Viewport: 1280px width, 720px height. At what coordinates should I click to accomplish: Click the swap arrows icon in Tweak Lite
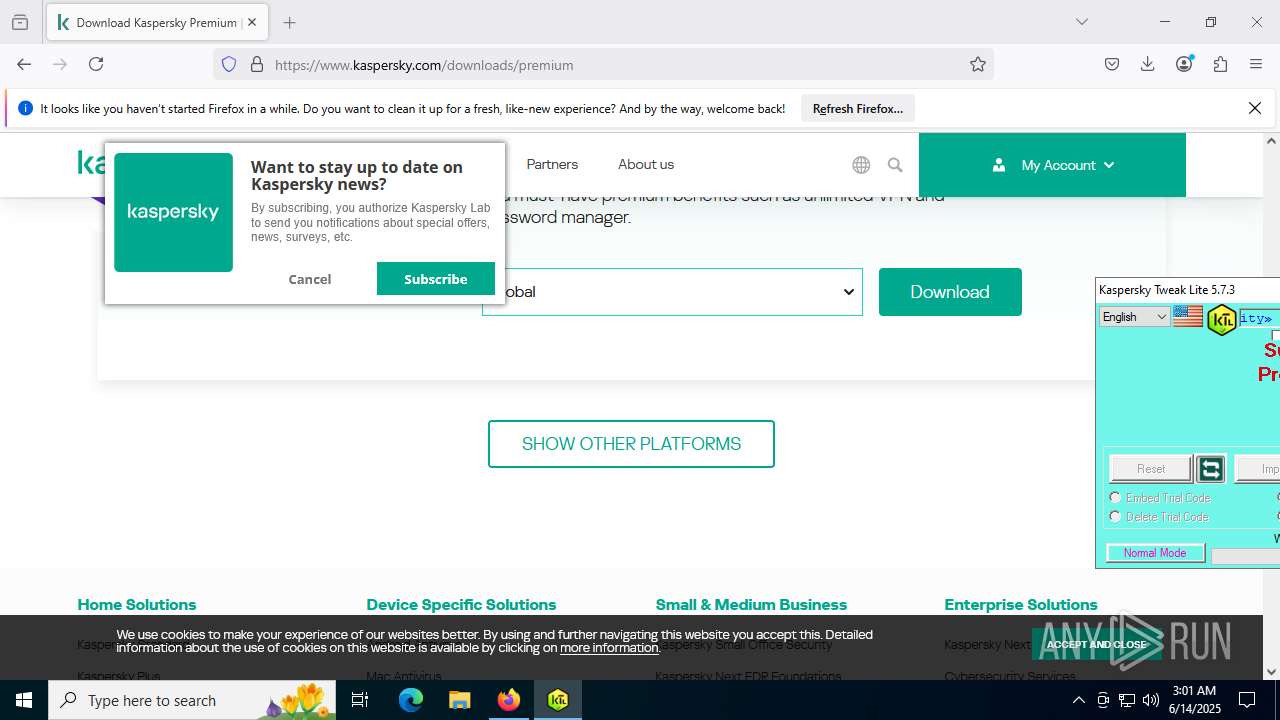[x=1211, y=469]
